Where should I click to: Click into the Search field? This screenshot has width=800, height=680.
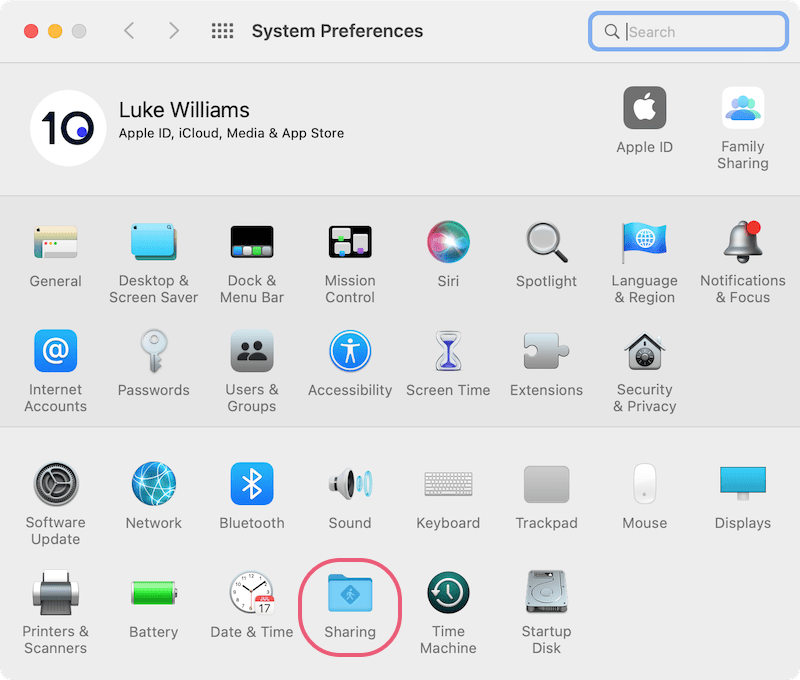click(689, 32)
